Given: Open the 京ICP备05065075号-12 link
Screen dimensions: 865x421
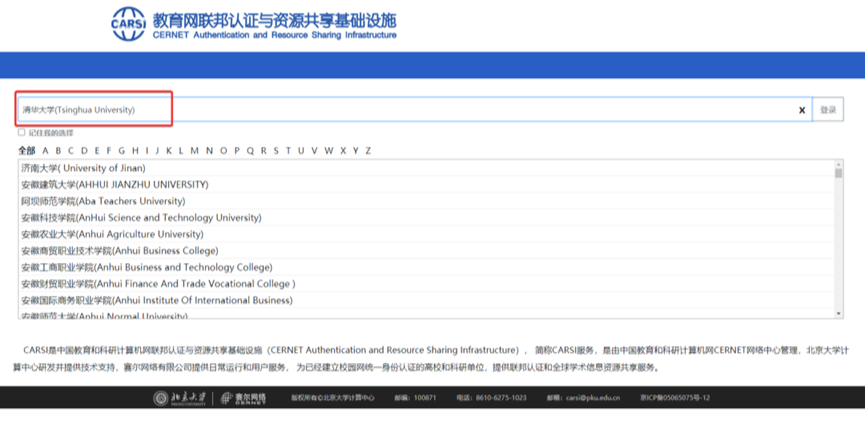Looking at the screenshot, I should click(675, 398).
